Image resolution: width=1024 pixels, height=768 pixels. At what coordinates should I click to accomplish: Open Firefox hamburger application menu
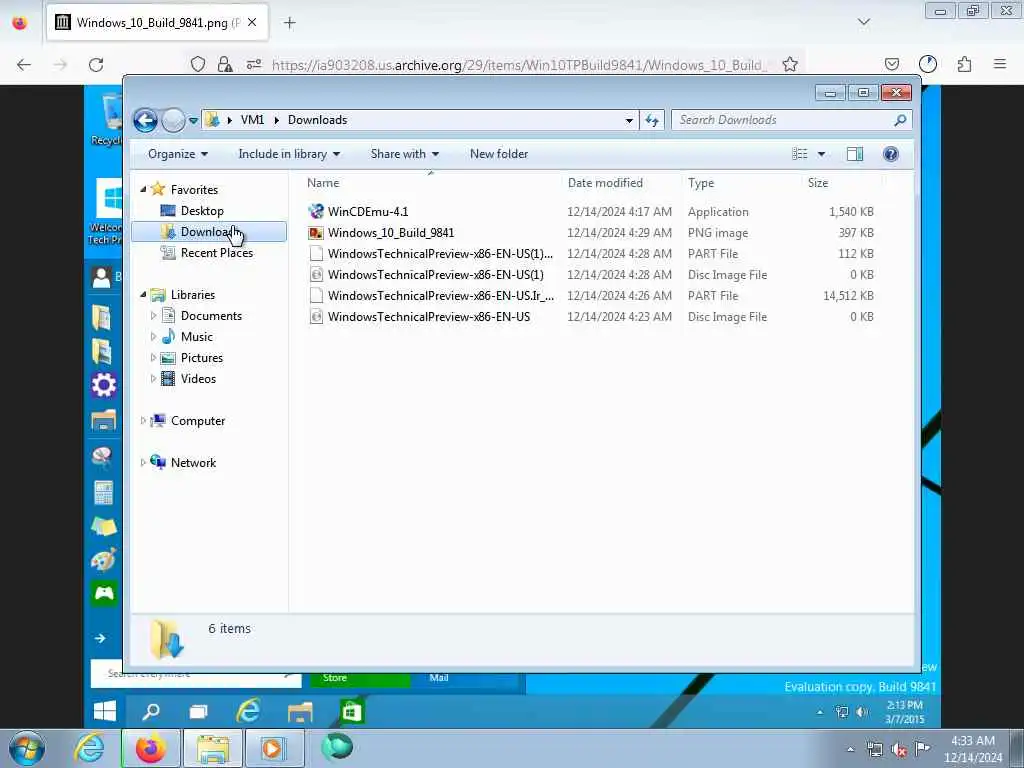click(1000, 64)
